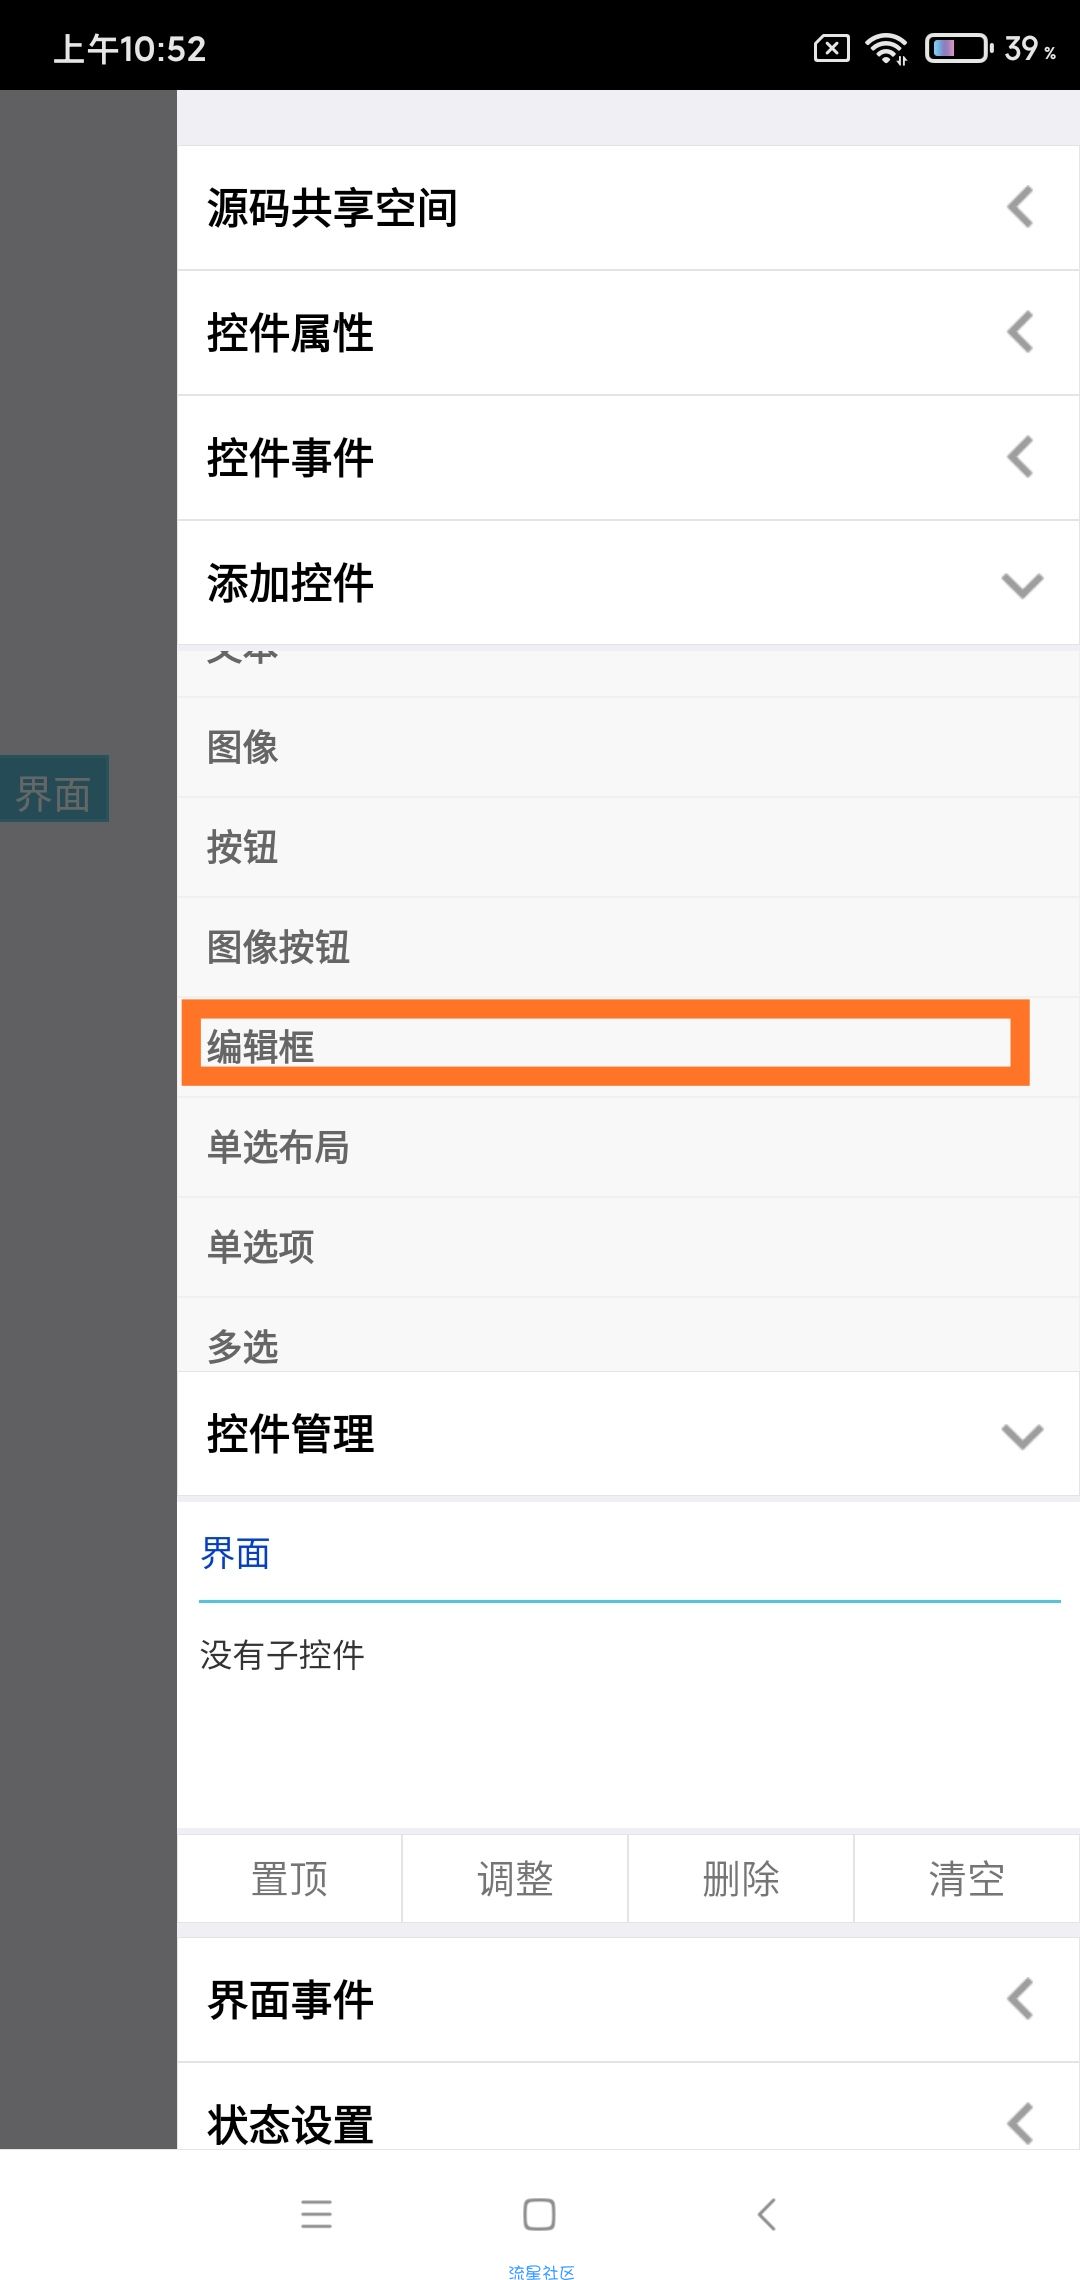Select the 界面 node in control manager

click(235, 1554)
